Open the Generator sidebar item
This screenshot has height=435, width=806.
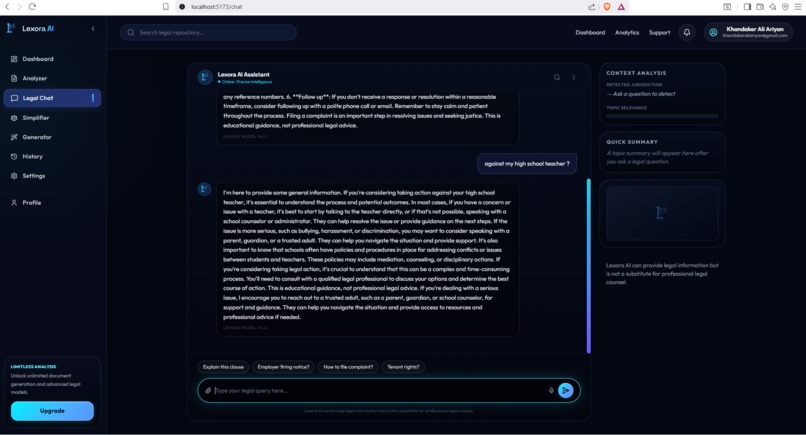tap(52, 137)
